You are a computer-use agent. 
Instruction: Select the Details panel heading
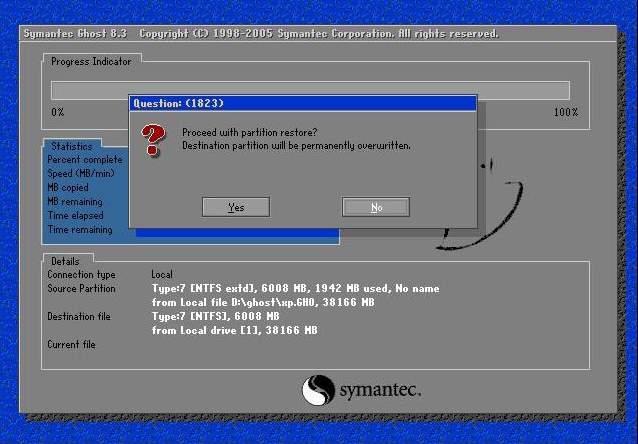click(65, 261)
